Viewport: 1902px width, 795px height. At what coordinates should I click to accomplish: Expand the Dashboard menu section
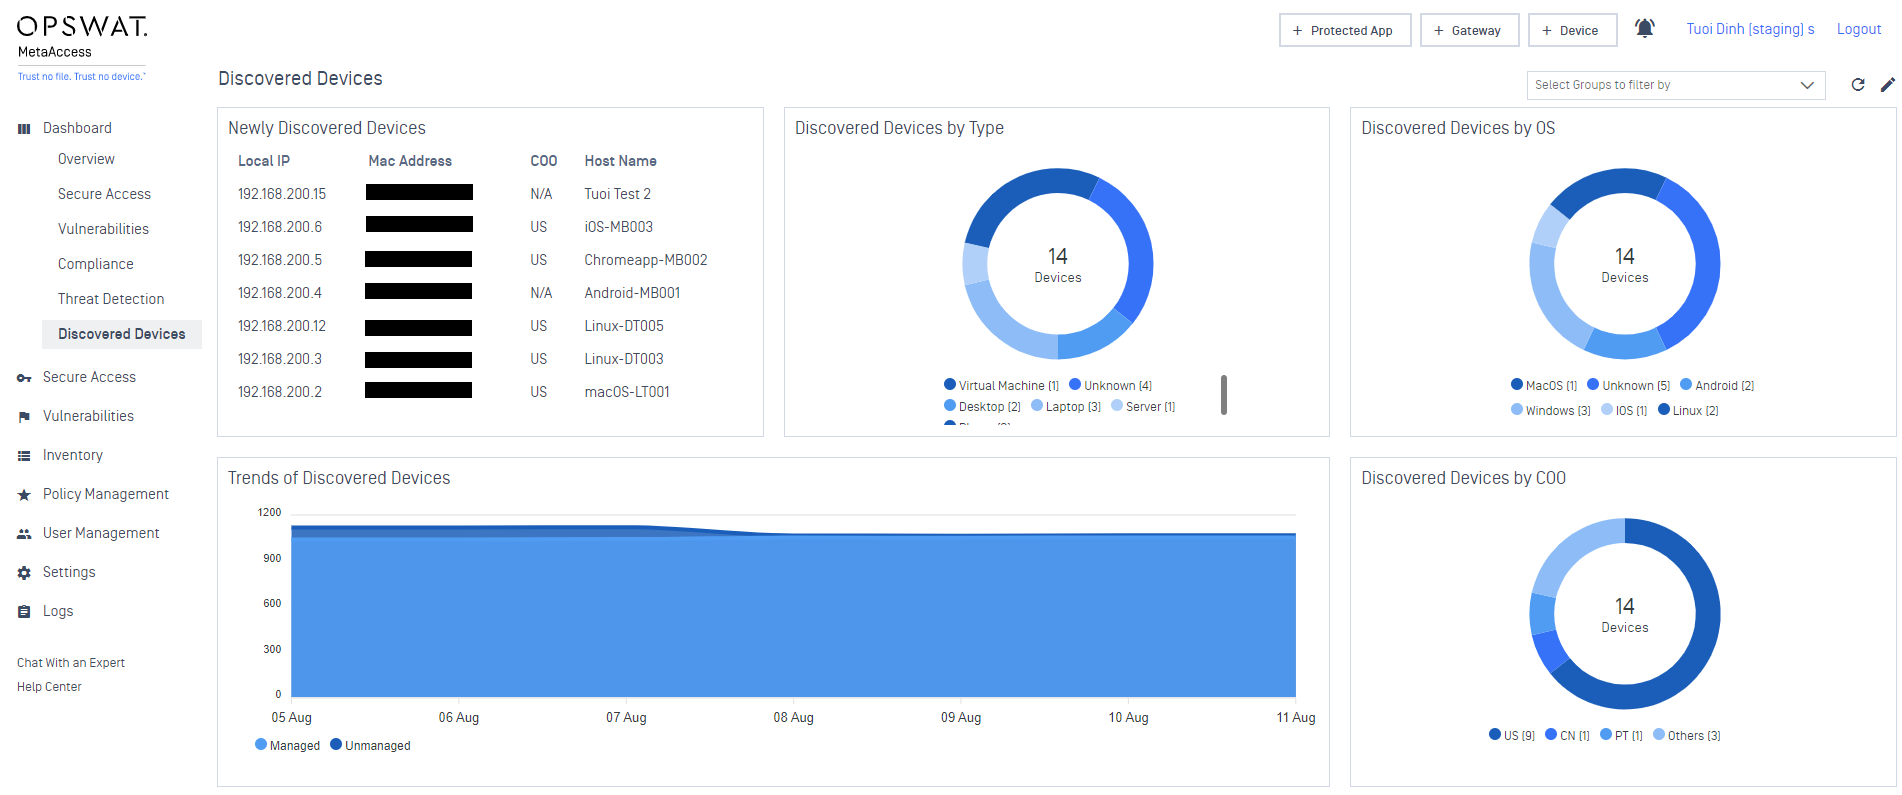[77, 128]
